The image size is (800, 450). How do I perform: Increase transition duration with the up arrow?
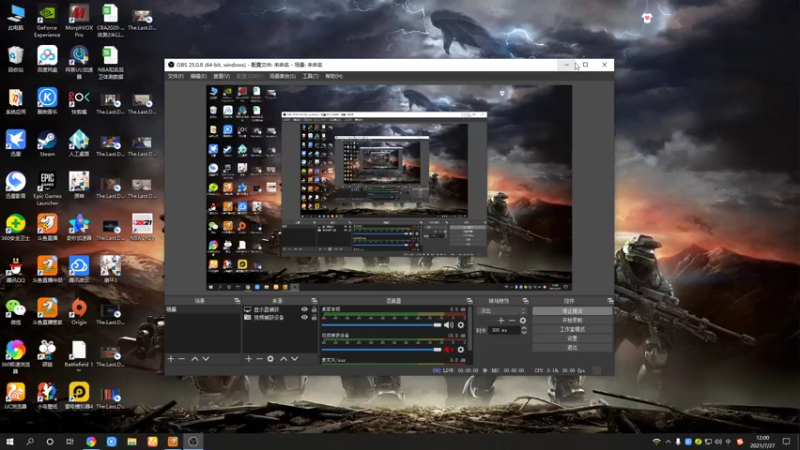coord(523,328)
